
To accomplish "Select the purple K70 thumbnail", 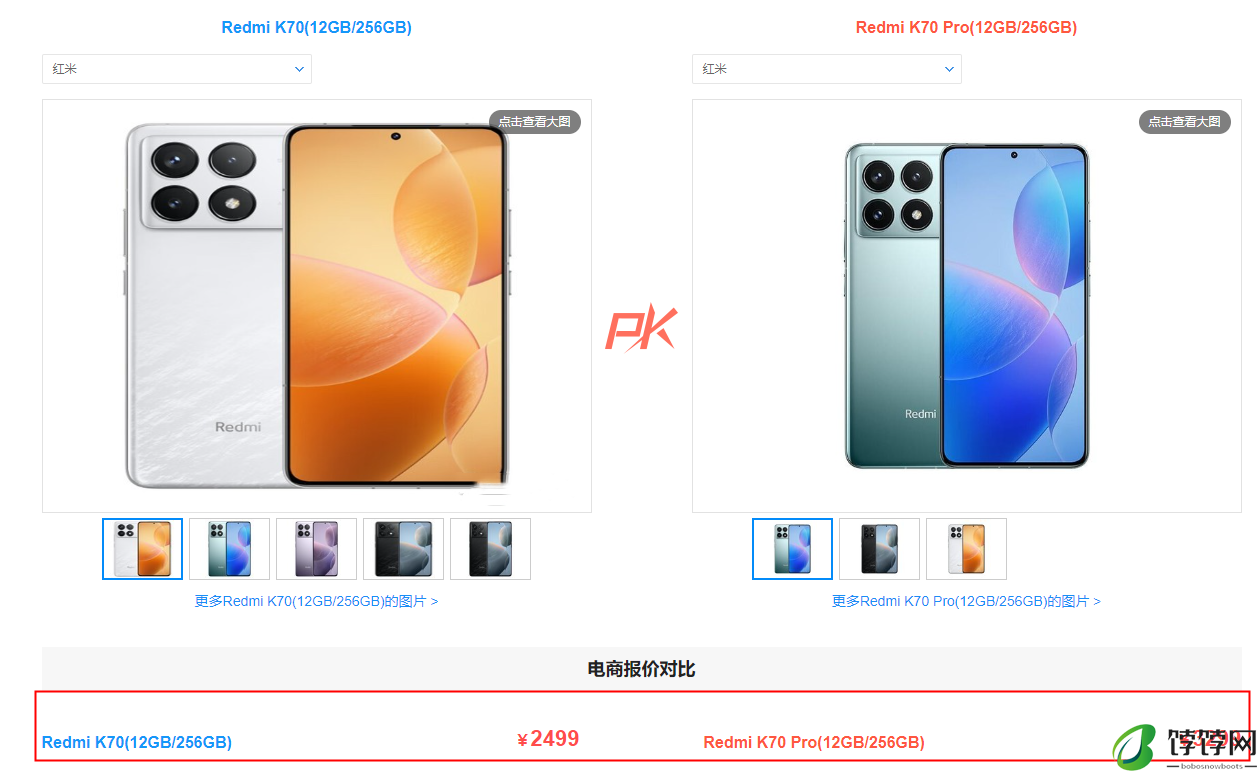I will (x=316, y=549).
